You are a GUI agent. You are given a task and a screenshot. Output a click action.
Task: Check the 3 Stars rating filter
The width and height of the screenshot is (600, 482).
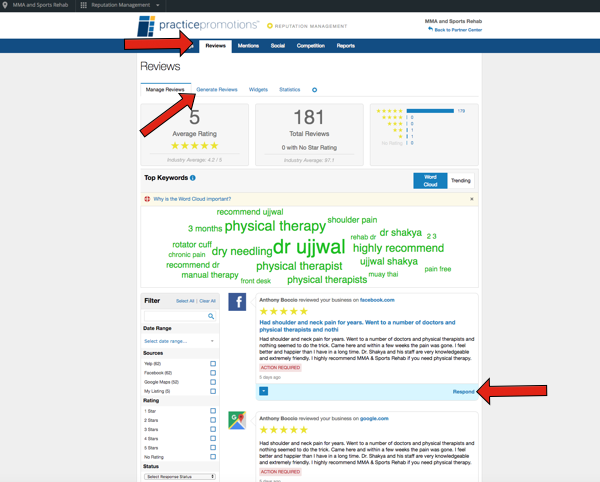[213, 429]
